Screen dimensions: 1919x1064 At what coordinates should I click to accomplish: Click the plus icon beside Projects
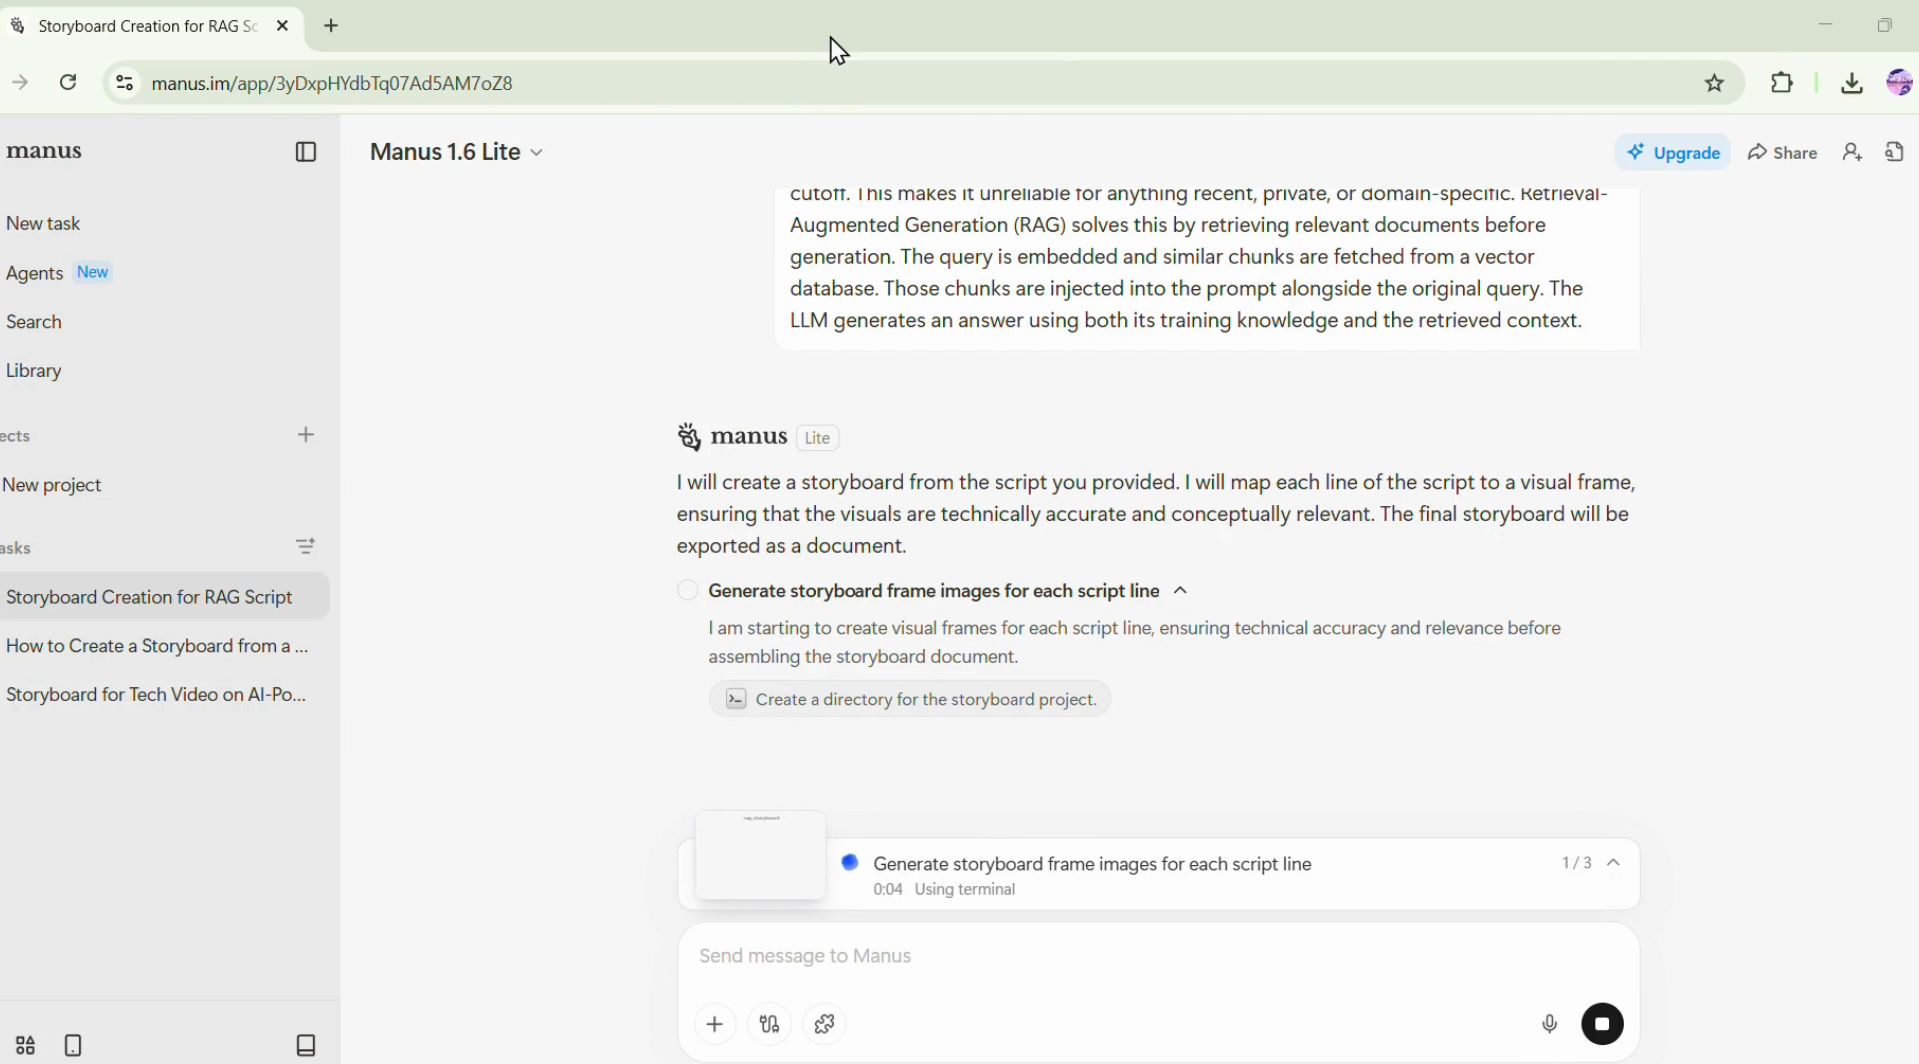(x=306, y=435)
